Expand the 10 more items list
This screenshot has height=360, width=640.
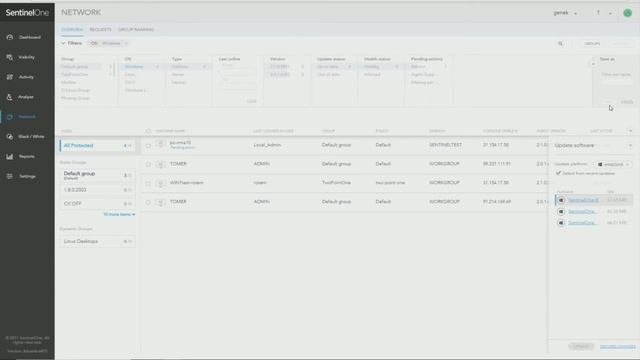tap(119, 214)
